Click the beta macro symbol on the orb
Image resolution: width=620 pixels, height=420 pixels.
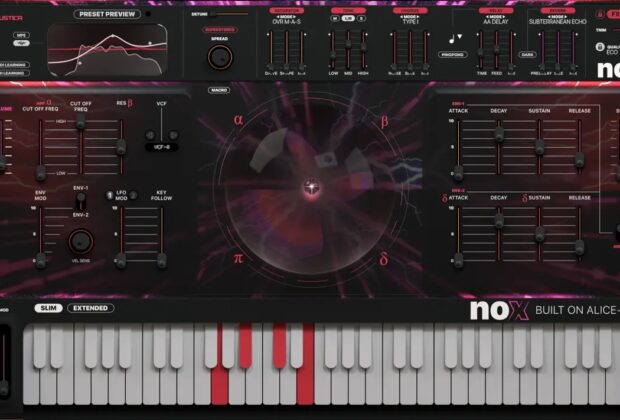point(383,121)
